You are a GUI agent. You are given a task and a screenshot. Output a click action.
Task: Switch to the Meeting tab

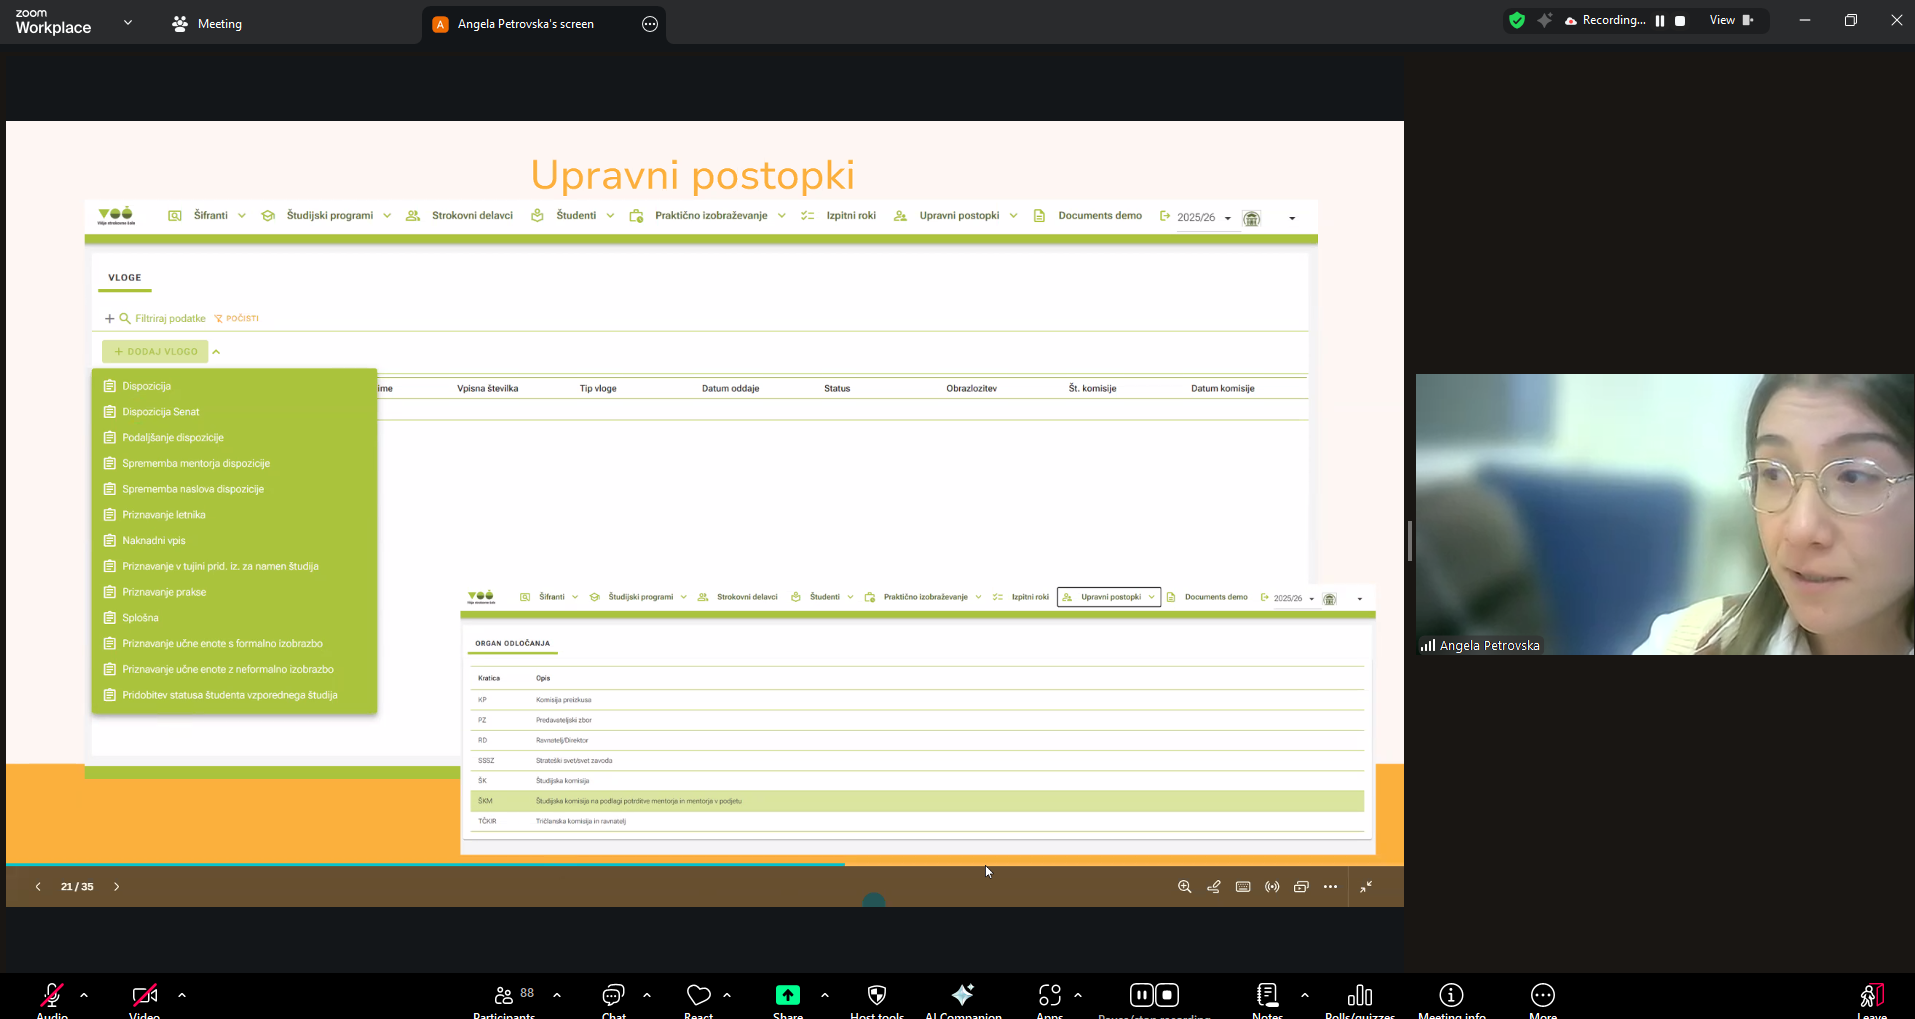pos(207,24)
